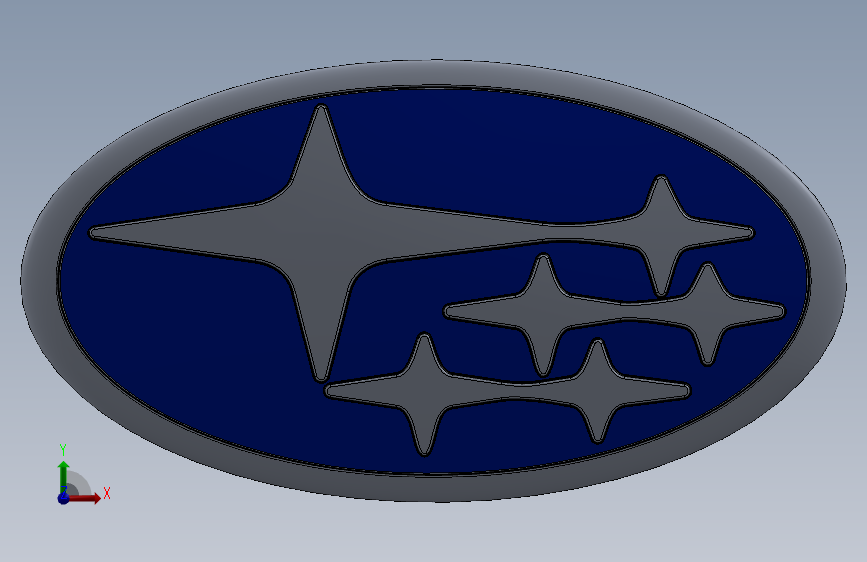Select the small star joined to the large star
867x562 pixels.
(x=662, y=235)
